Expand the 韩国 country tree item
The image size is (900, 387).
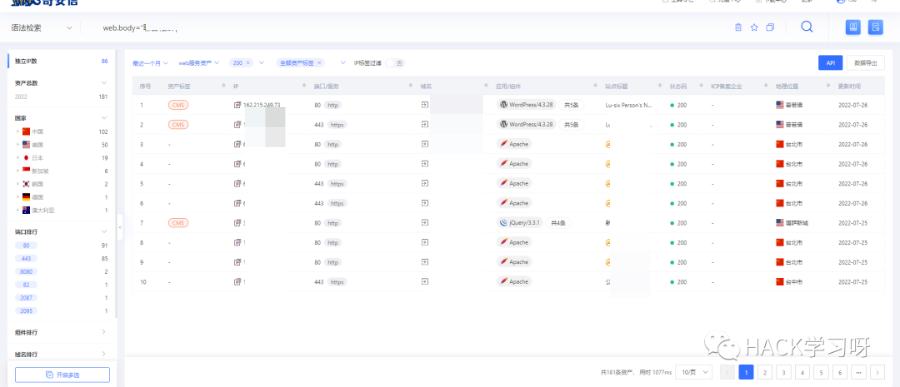(x=18, y=184)
